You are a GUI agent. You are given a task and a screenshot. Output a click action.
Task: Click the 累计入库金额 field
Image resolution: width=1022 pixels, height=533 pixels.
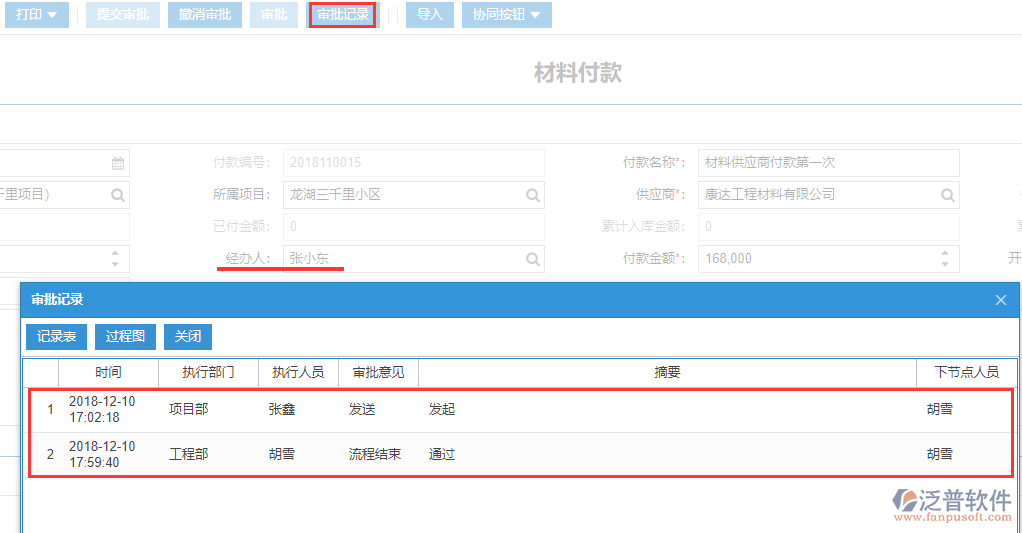pos(828,227)
